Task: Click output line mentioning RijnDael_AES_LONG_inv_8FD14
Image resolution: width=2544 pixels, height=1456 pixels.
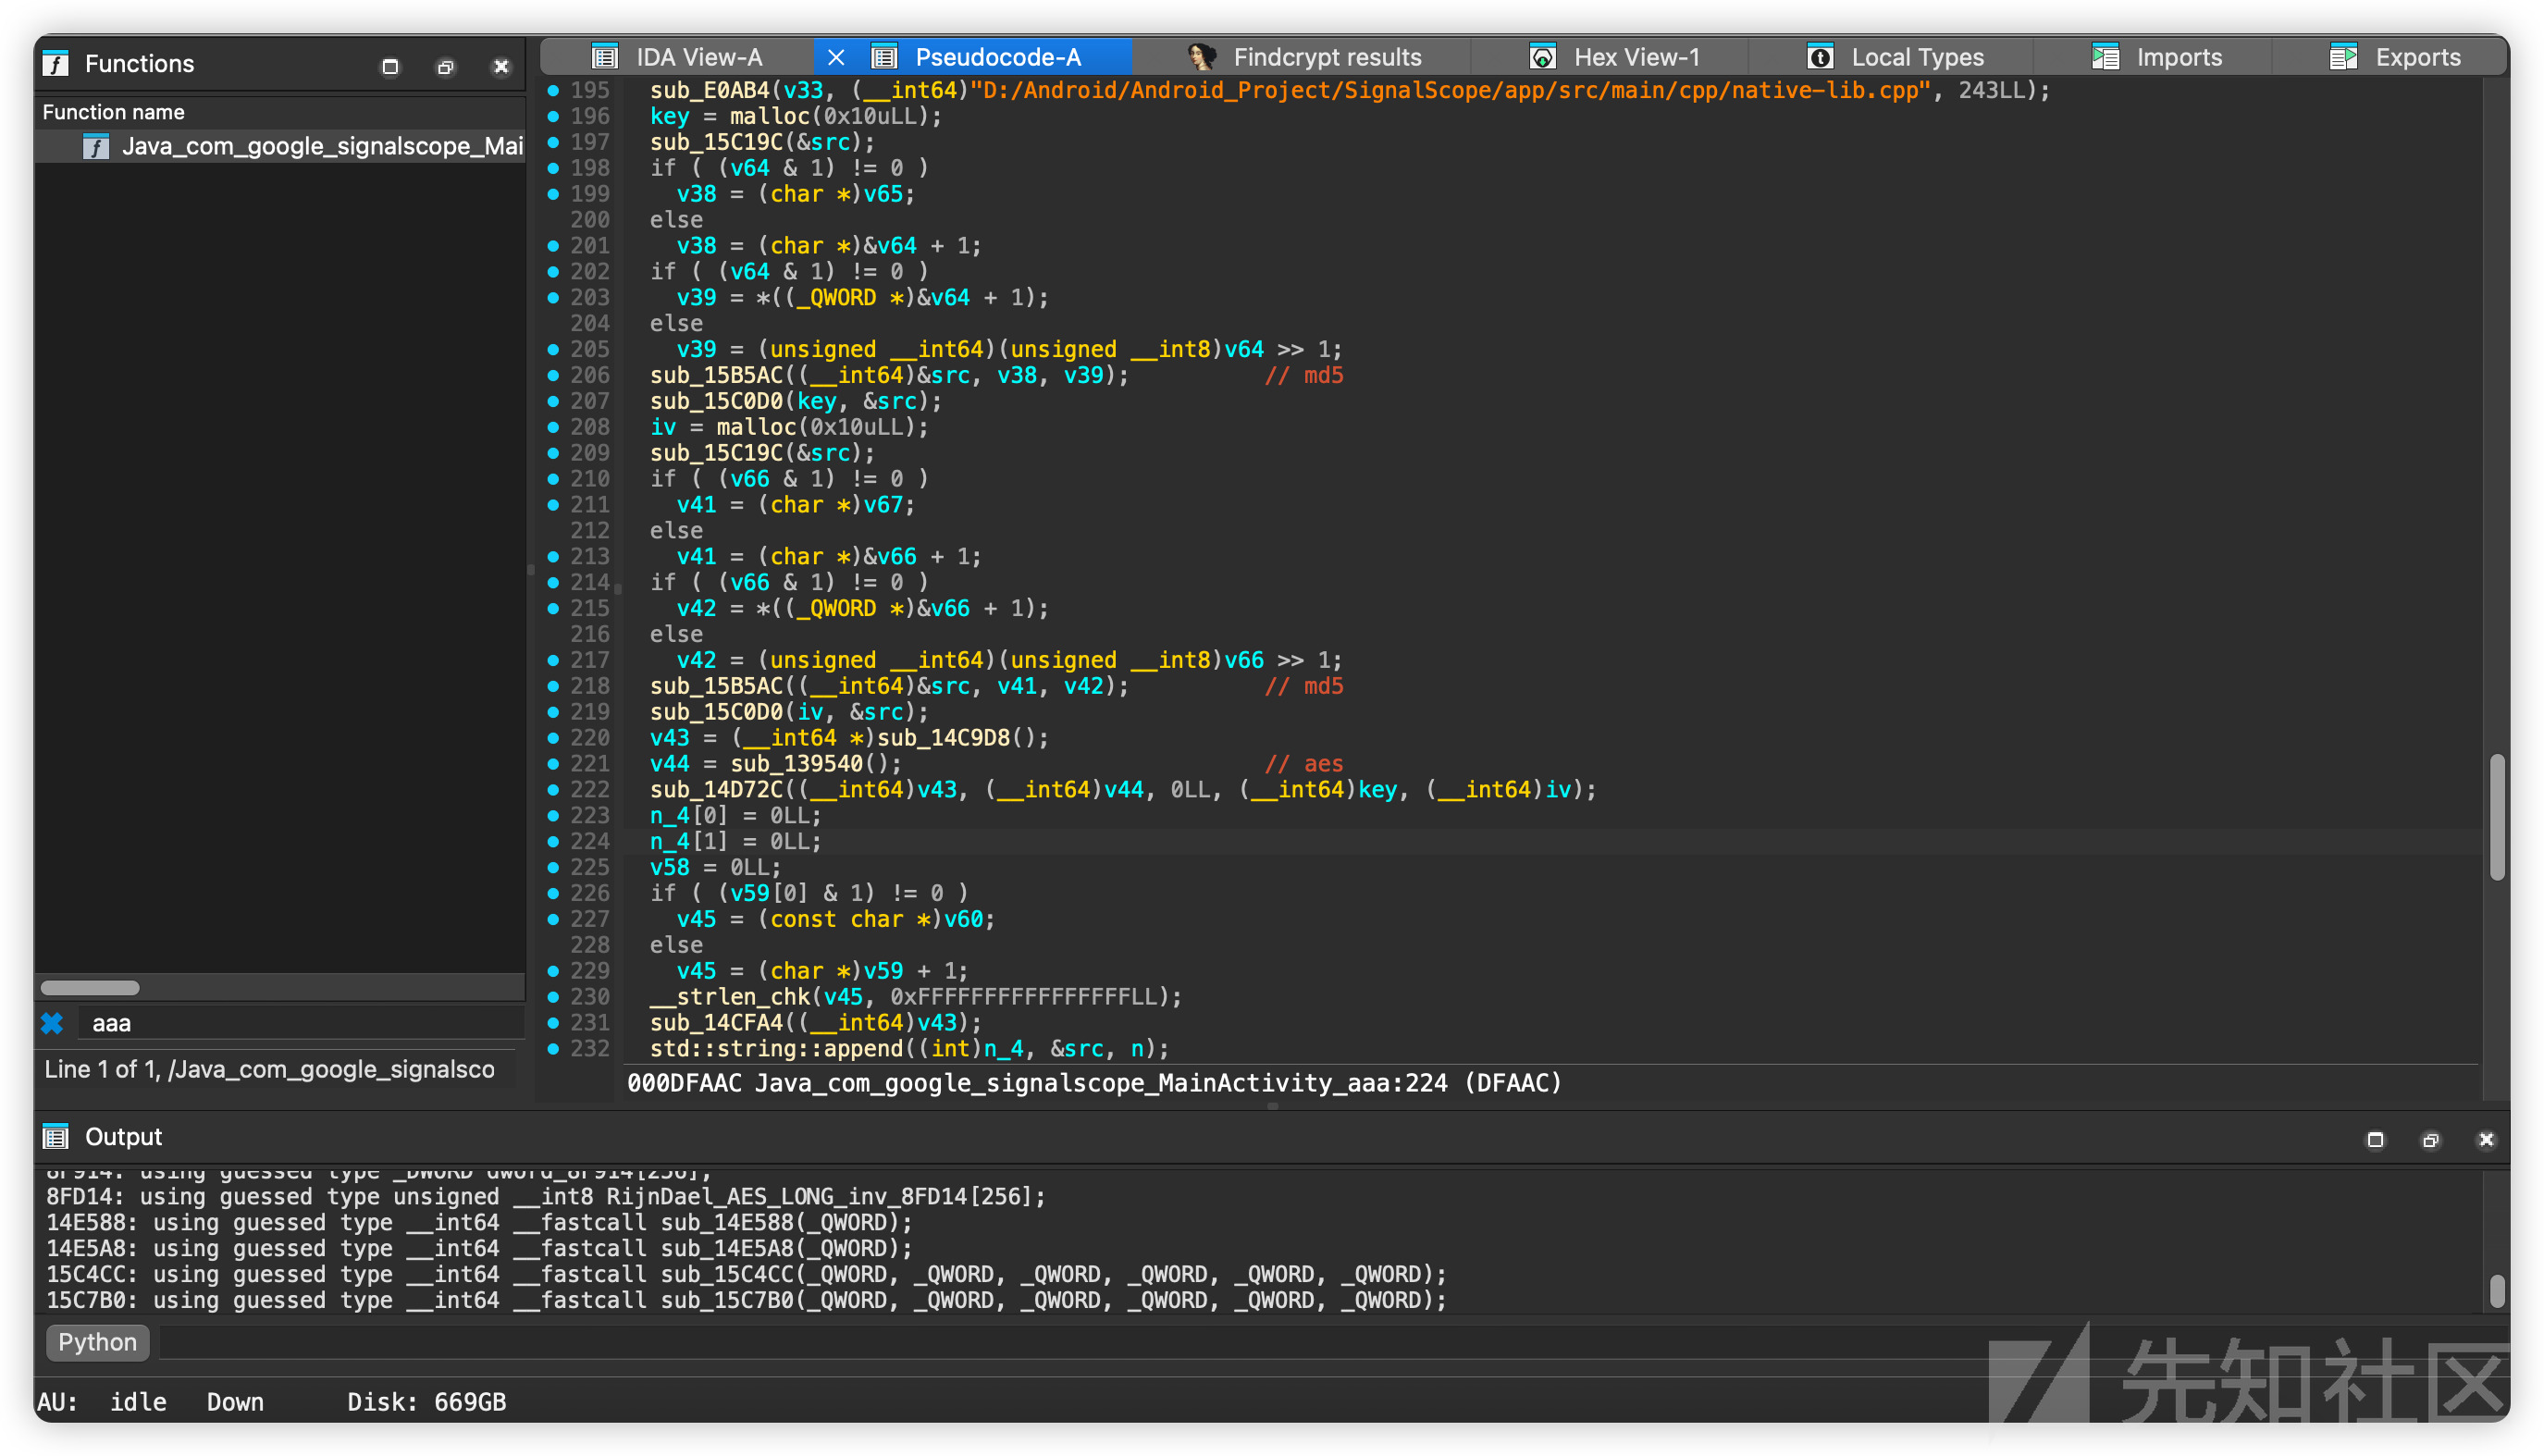Action: click(x=546, y=1197)
